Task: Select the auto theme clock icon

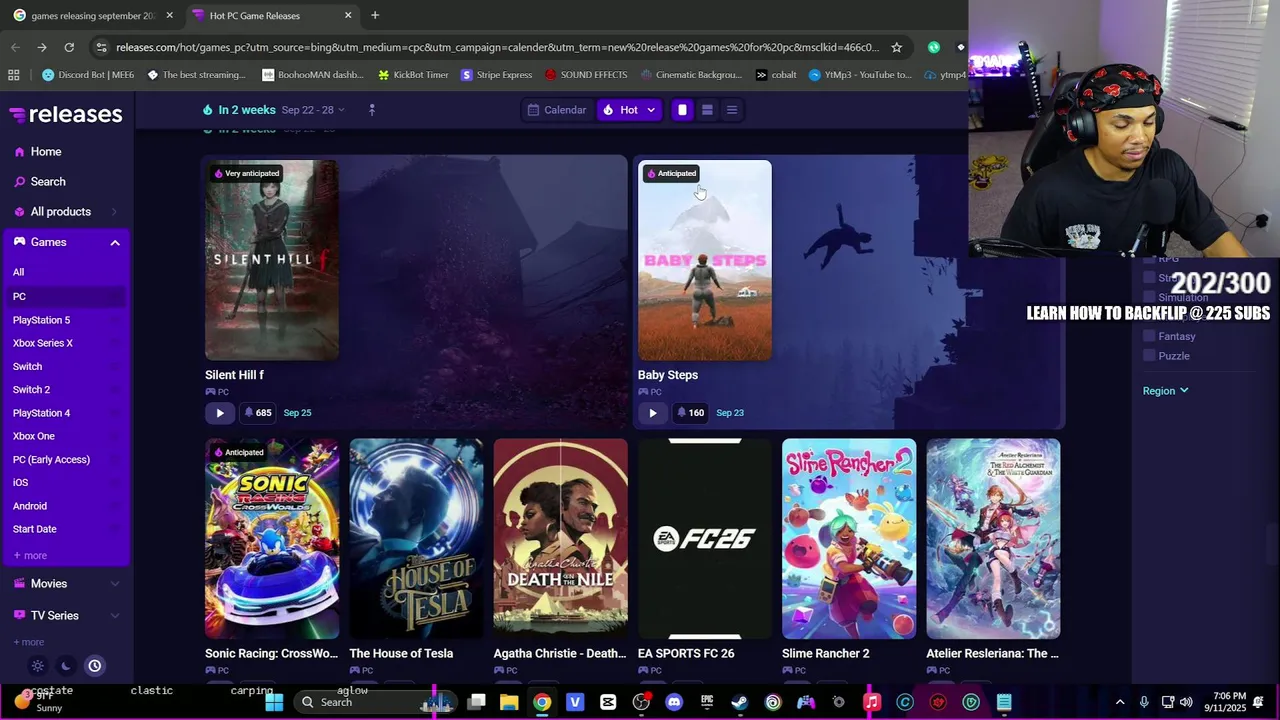Action: [x=94, y=666]
